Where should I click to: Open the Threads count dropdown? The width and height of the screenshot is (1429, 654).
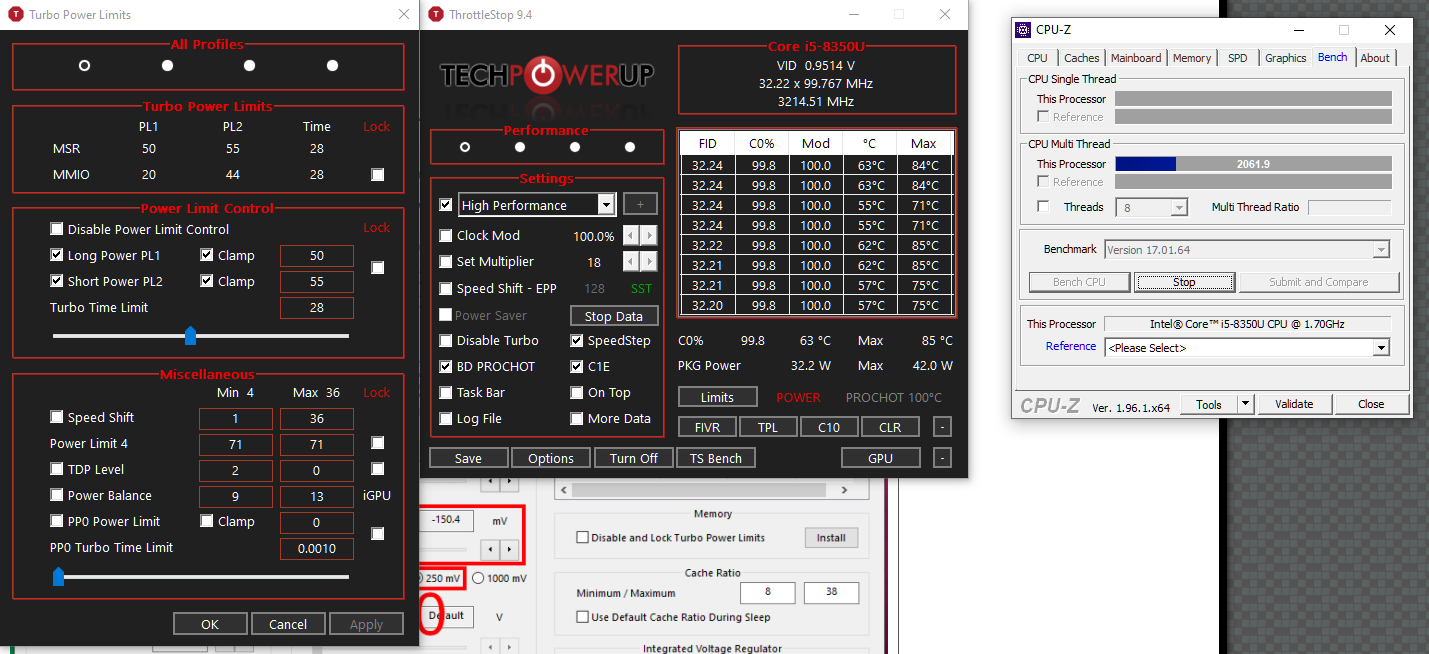tap(1179, 207)
